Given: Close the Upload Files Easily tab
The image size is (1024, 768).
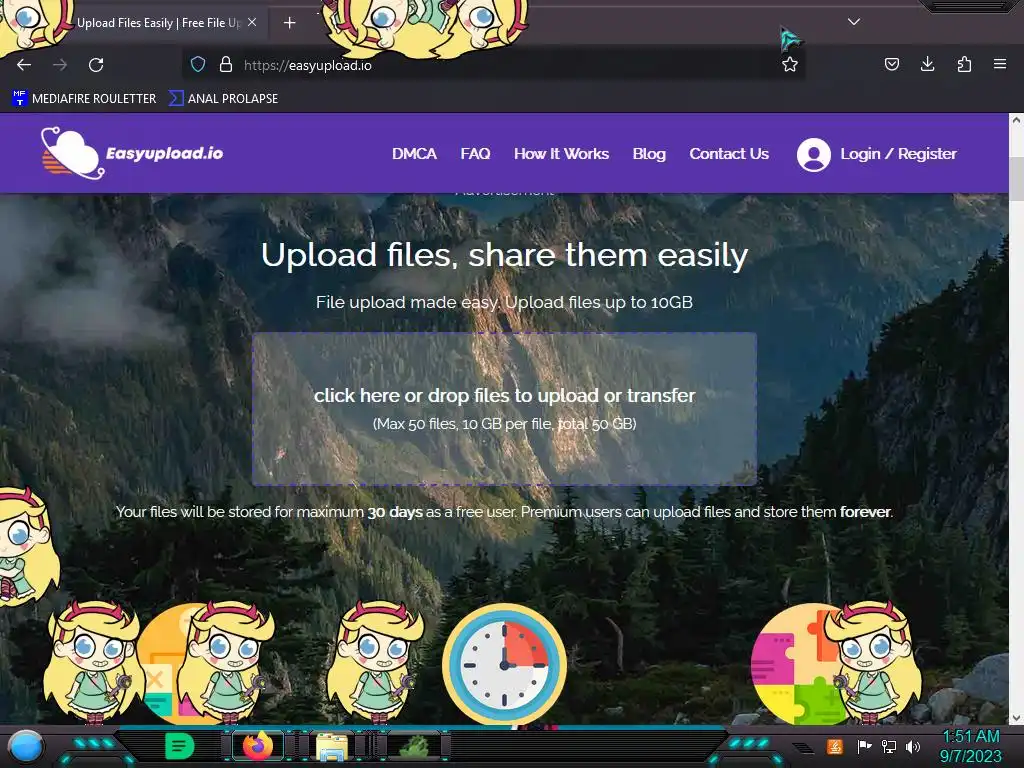Looking at the screenshot, I should point(252,22).
